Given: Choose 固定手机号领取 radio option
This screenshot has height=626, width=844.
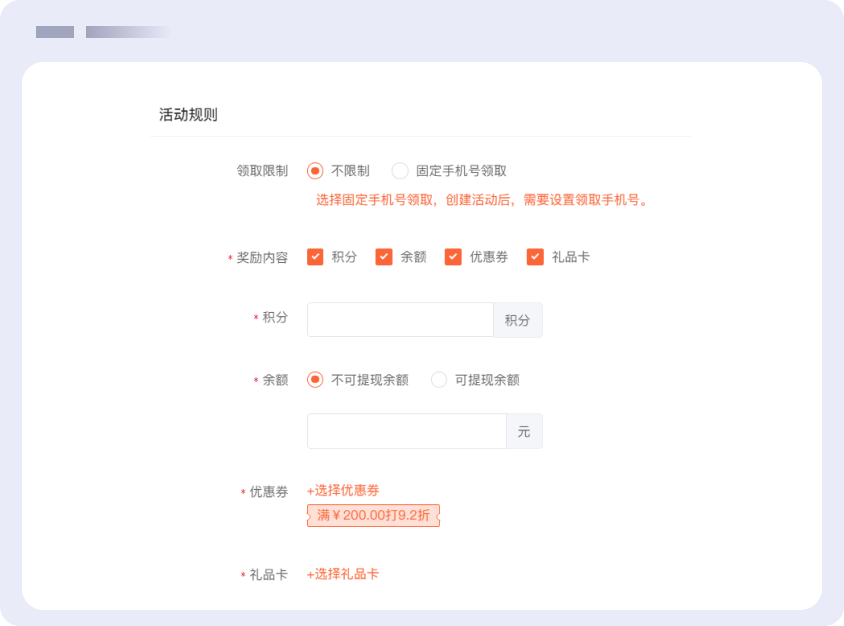Looking at the screenshot, I should click(x=400, y=171).
